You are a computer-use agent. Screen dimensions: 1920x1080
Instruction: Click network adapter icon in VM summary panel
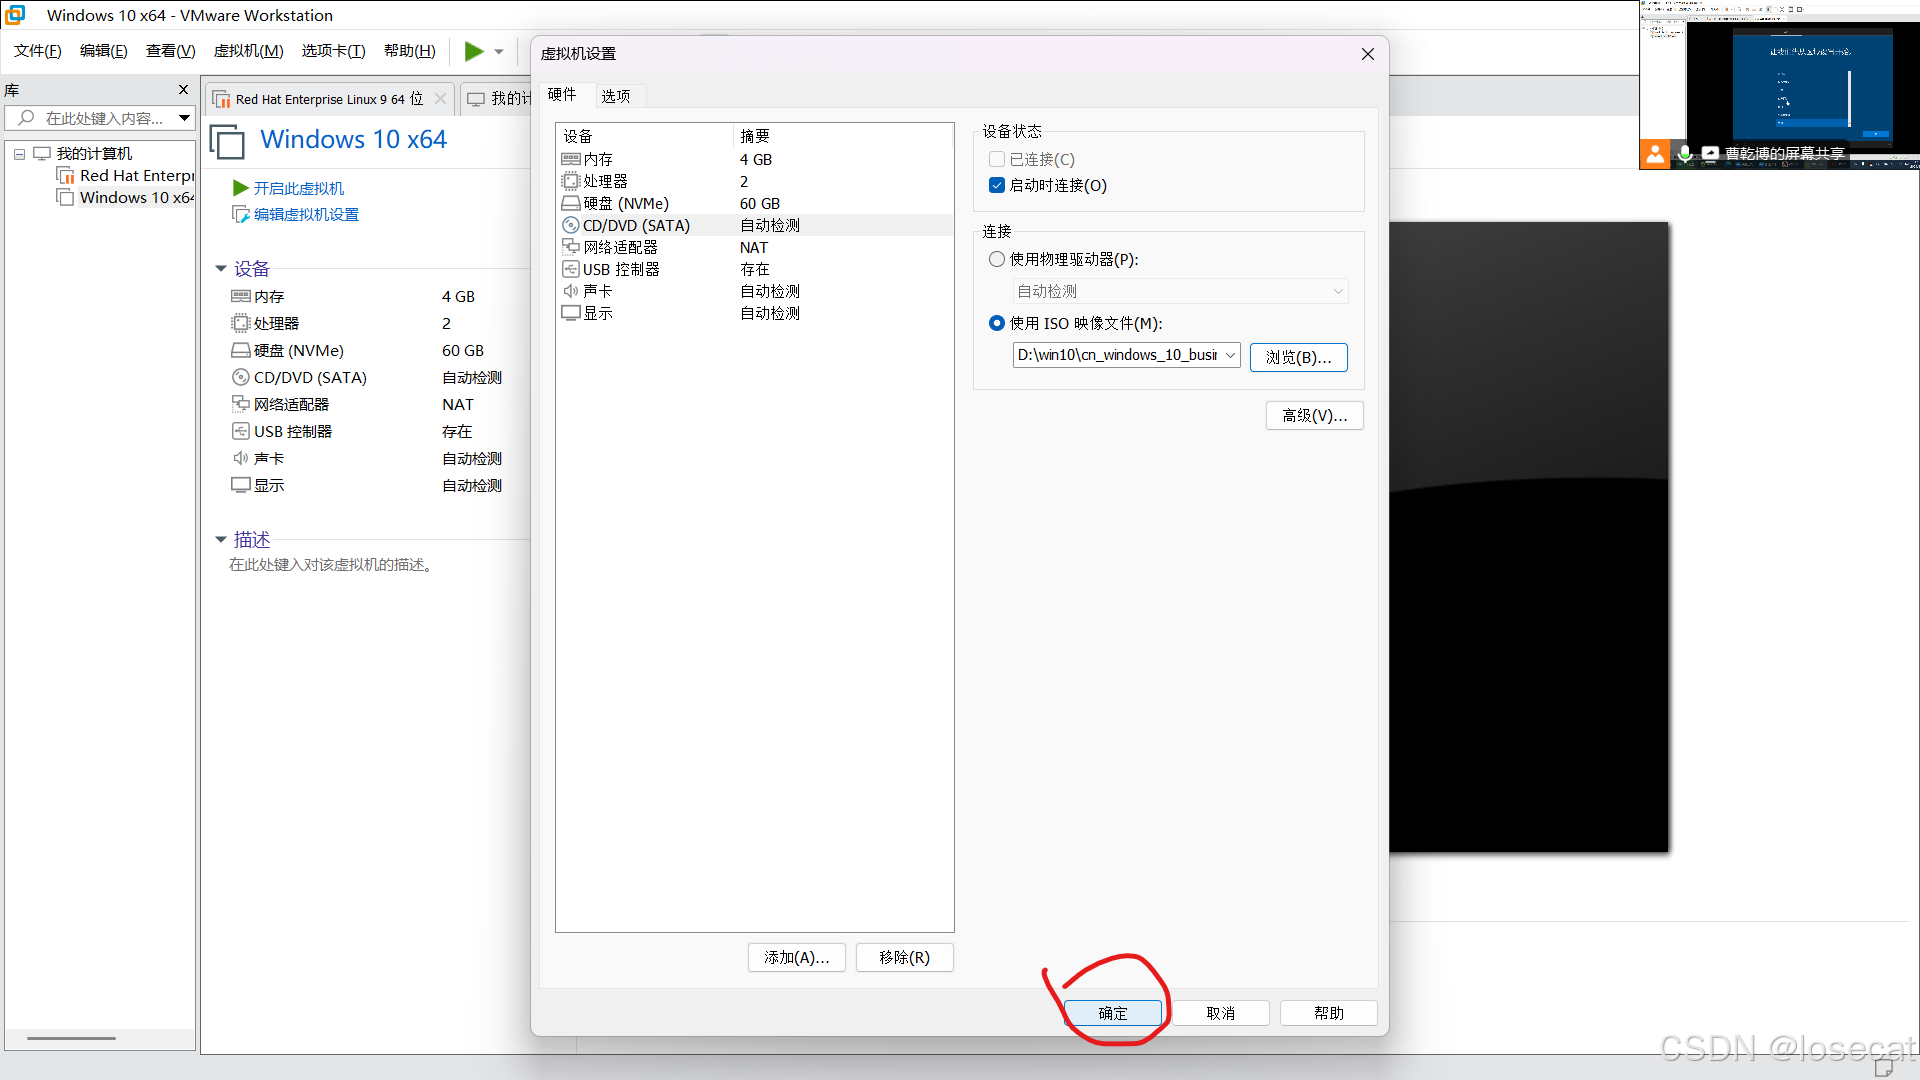click(x=241, y=404)
